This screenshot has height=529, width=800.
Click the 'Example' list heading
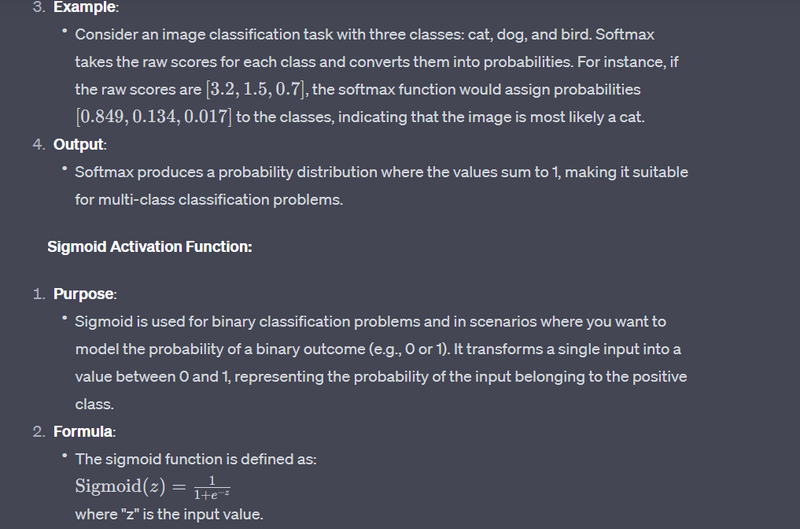click(x=84, y=8)
